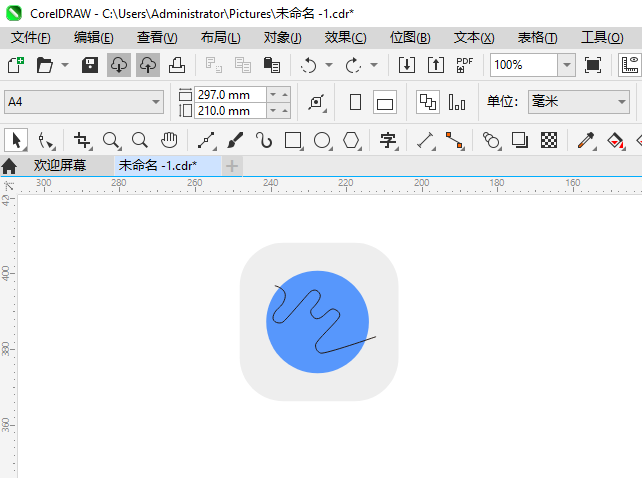Open the 查看(V) menu
This screenshot has width=642, height=478.
157,38
